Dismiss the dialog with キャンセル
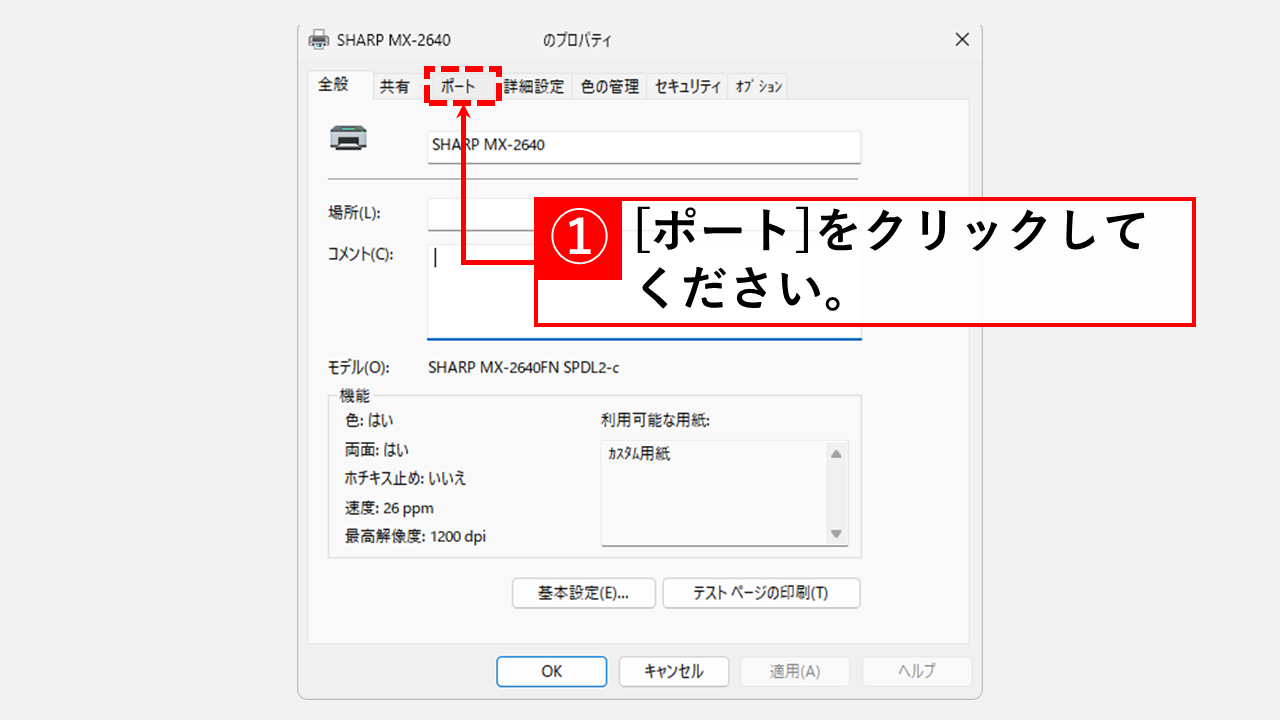This screenshot has width=1280, height=720. coord(673,671)
